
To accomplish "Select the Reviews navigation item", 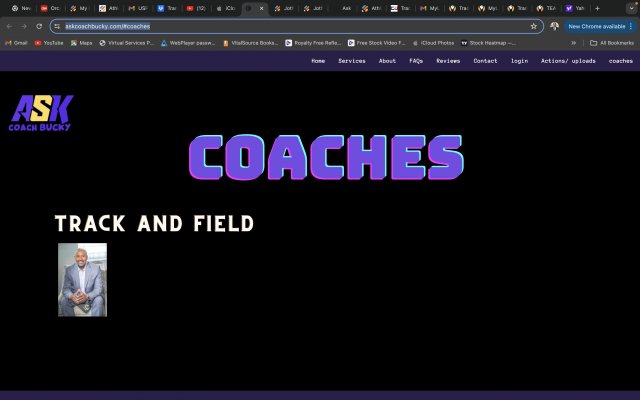I will (x=448, y=61).
